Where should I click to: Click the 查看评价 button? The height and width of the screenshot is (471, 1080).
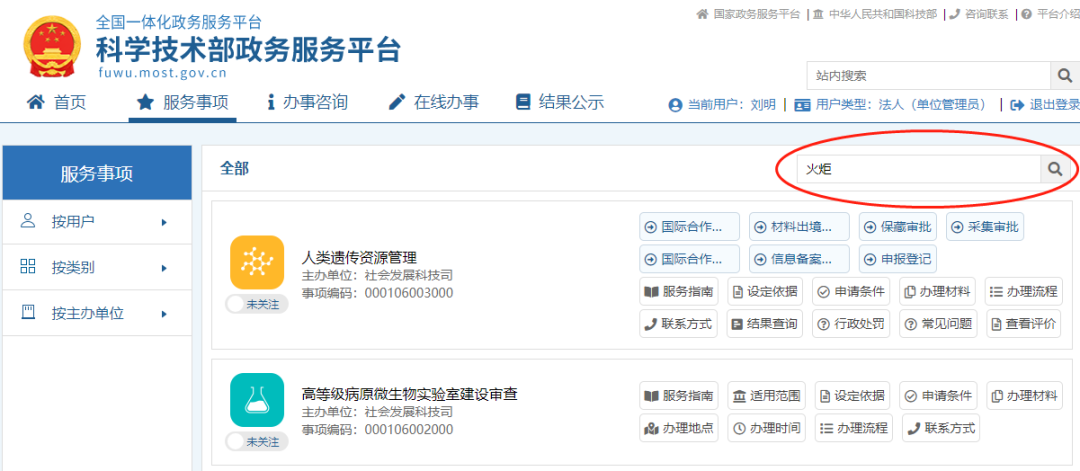tap(1024, 324)
